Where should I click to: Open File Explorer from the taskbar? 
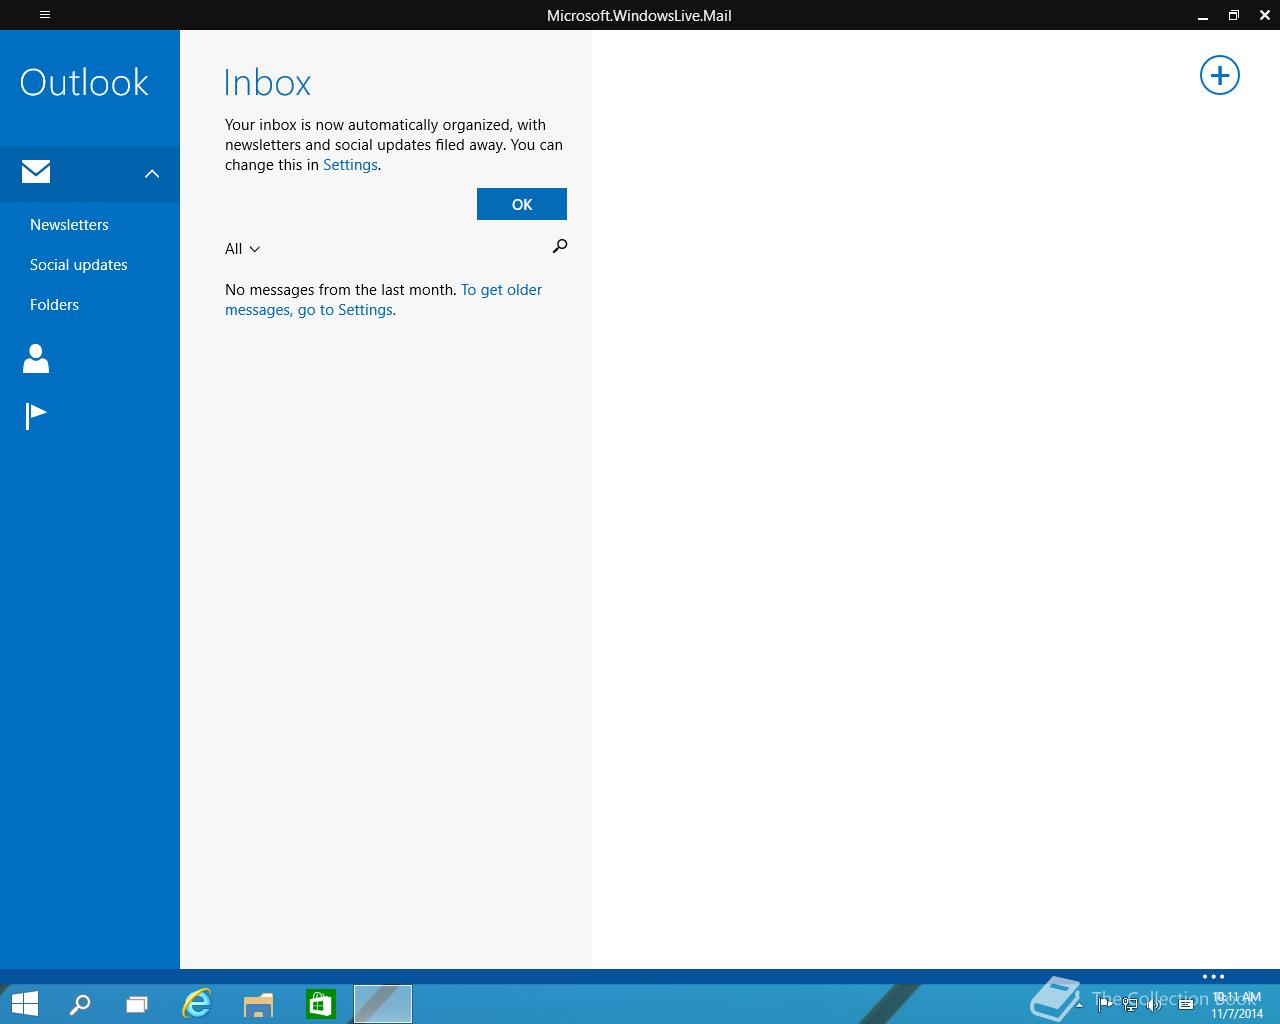tap(258, 1004)
